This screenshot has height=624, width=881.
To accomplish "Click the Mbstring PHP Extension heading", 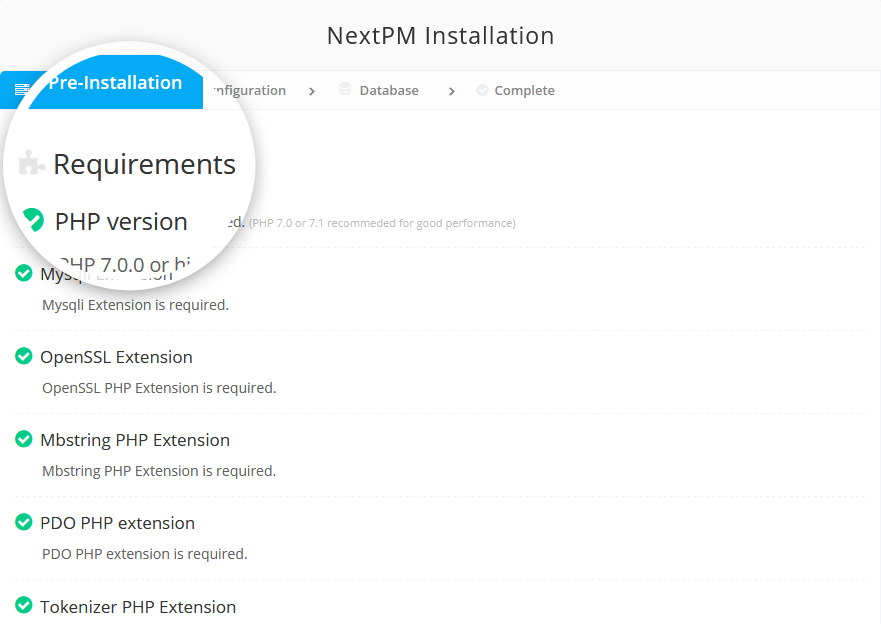I will click(x=135, y=440).
